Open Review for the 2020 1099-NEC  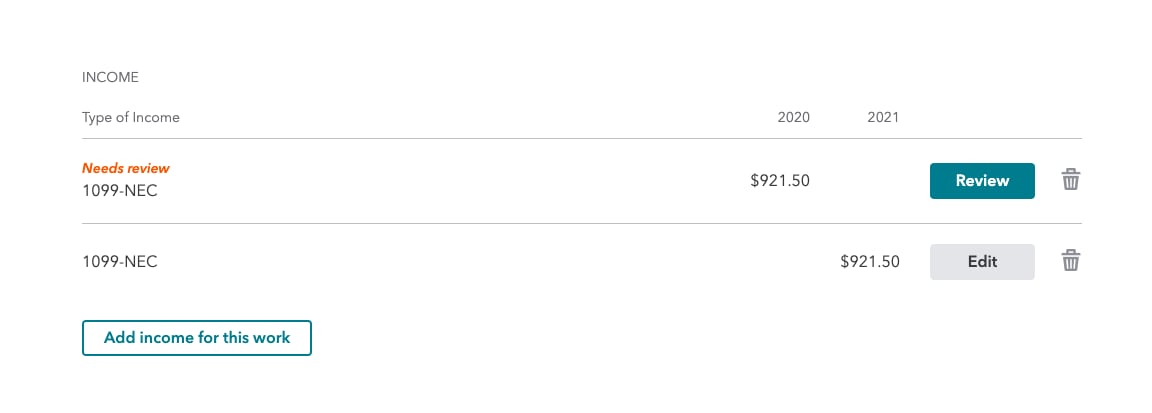(x=982, y=181)
